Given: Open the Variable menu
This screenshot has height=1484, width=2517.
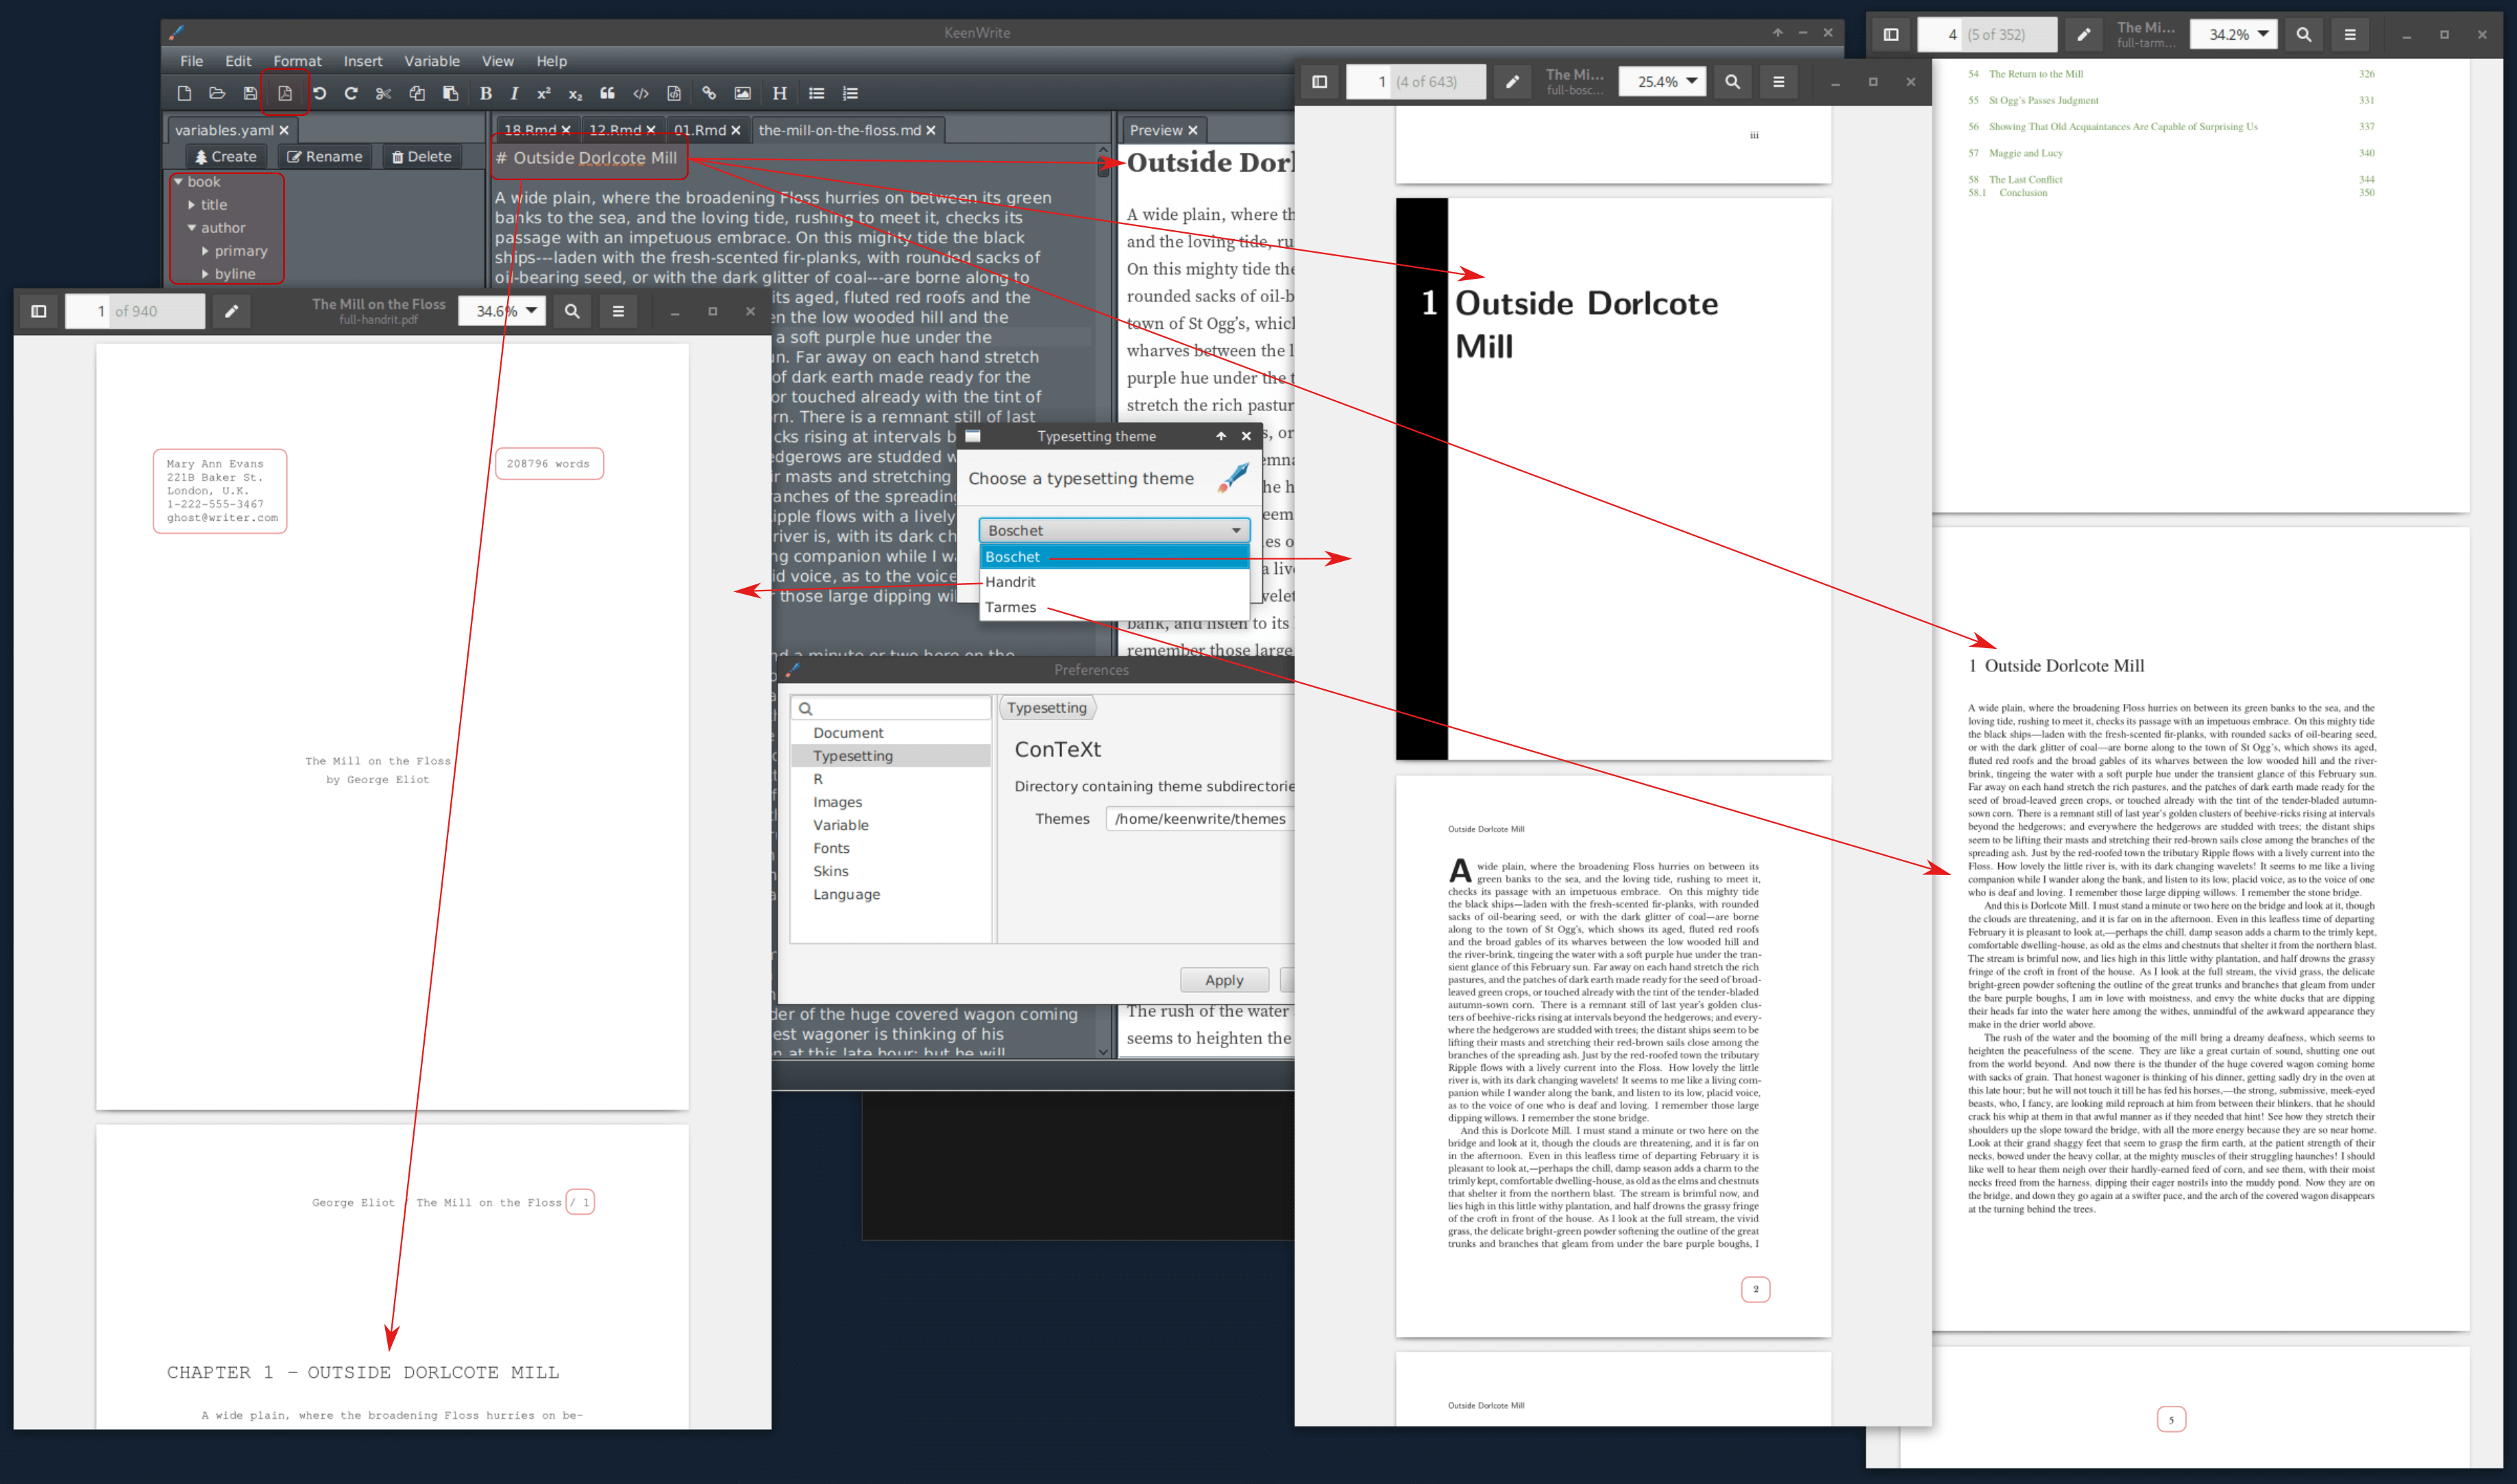Looking at the screenshot, I should (x=431, y=61).
